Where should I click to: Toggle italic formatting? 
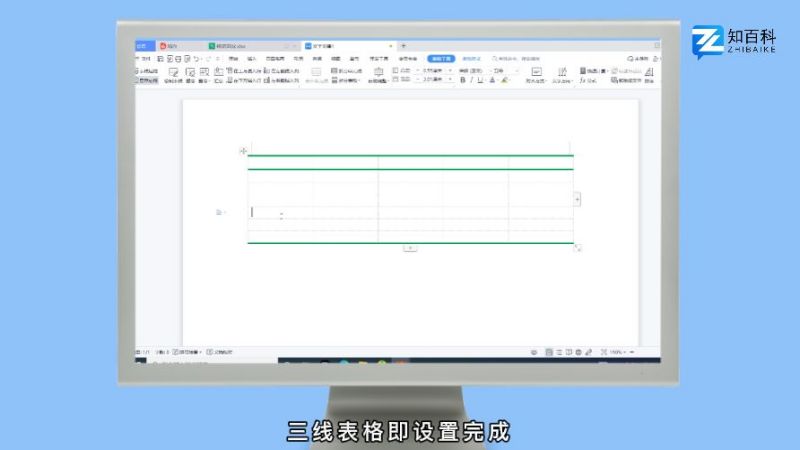pyautogui.click(x=471, y=80)
